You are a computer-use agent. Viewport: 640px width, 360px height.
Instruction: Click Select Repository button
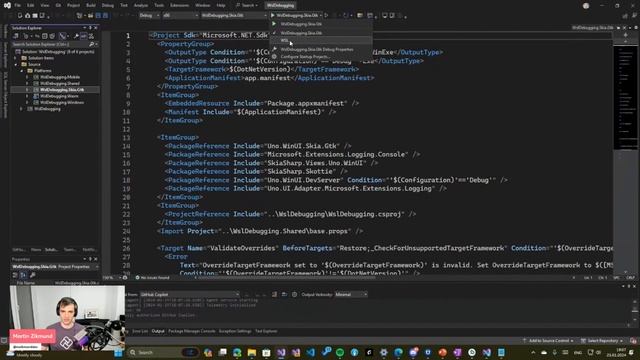pyautogui.click(x=602, y=341)
